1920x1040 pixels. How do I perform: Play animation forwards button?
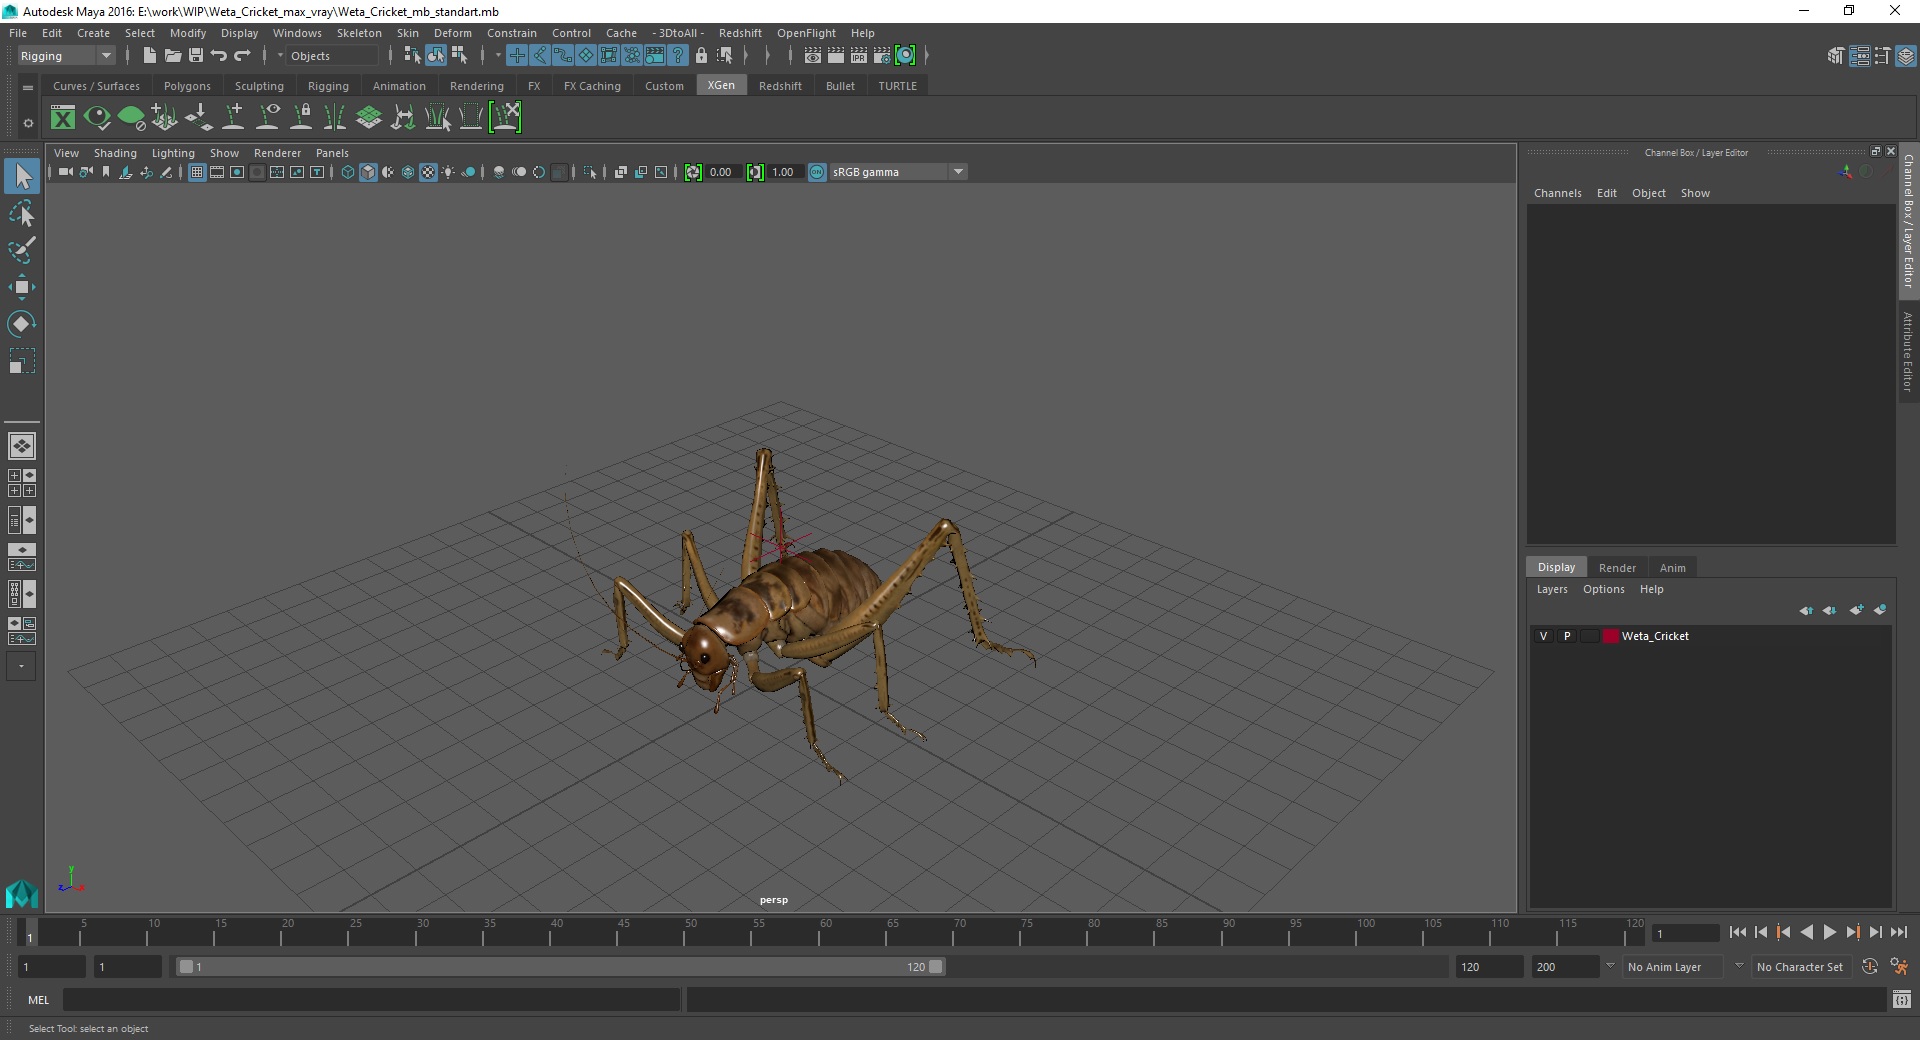click(x=1830, y=932)
